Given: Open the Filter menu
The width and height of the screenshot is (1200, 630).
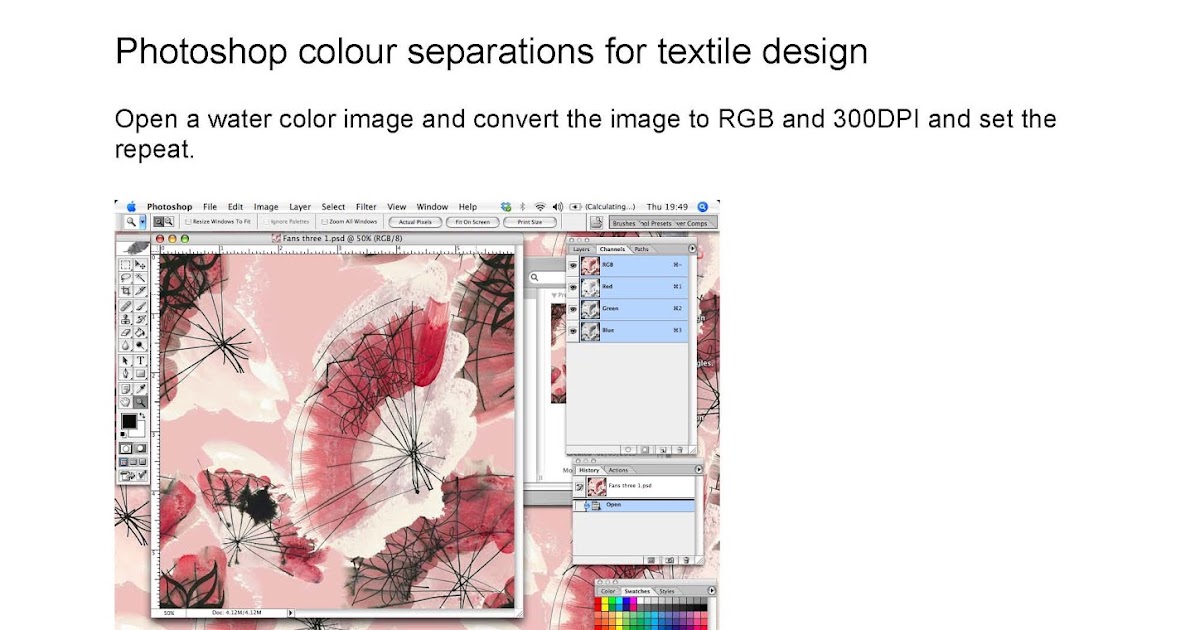Looking at the screenshot, I should pyautogui.click(x=365, y=207).
